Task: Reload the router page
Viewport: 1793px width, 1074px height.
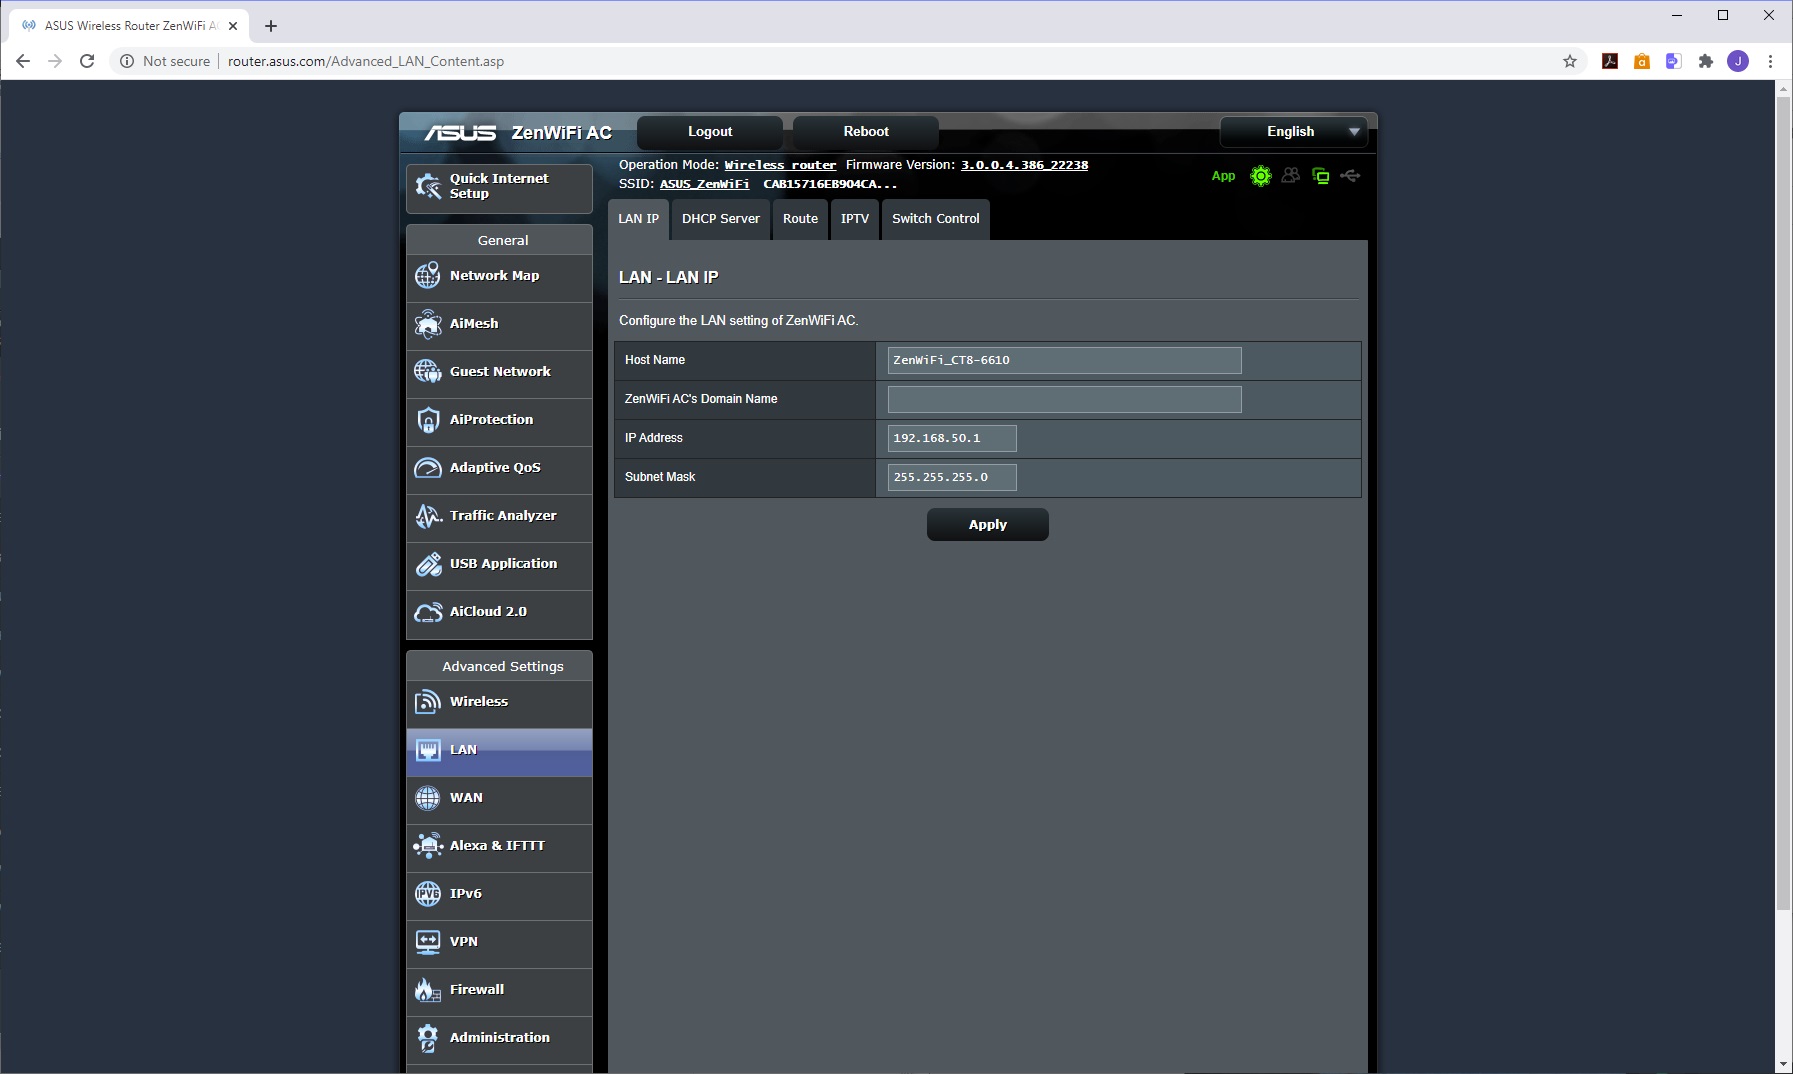Action: pos(87,61)
